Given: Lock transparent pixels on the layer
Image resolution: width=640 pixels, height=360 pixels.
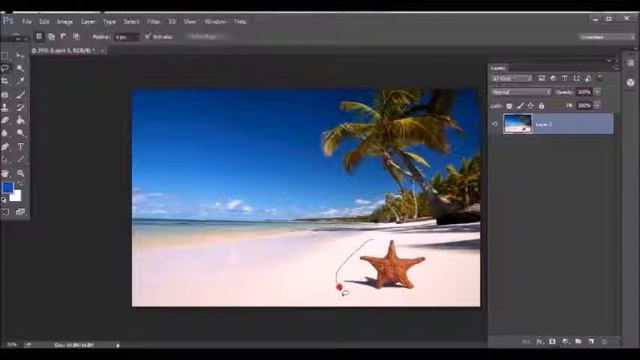Looking at the screenshot, I should [509, 106].
